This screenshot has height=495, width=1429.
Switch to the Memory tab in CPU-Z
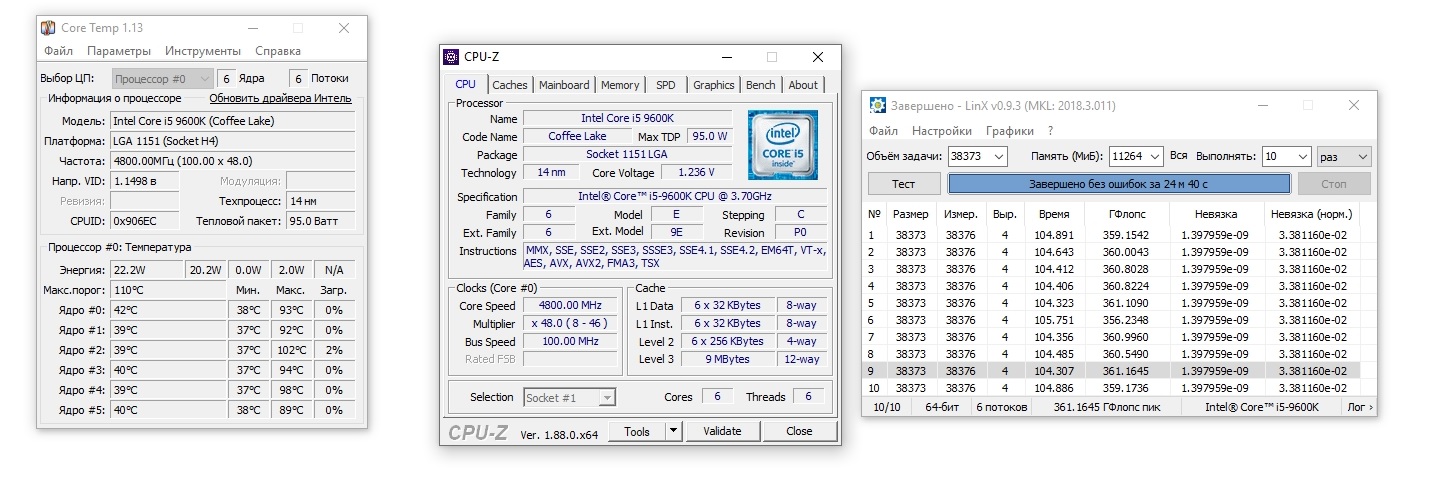[x=620, y=85]
